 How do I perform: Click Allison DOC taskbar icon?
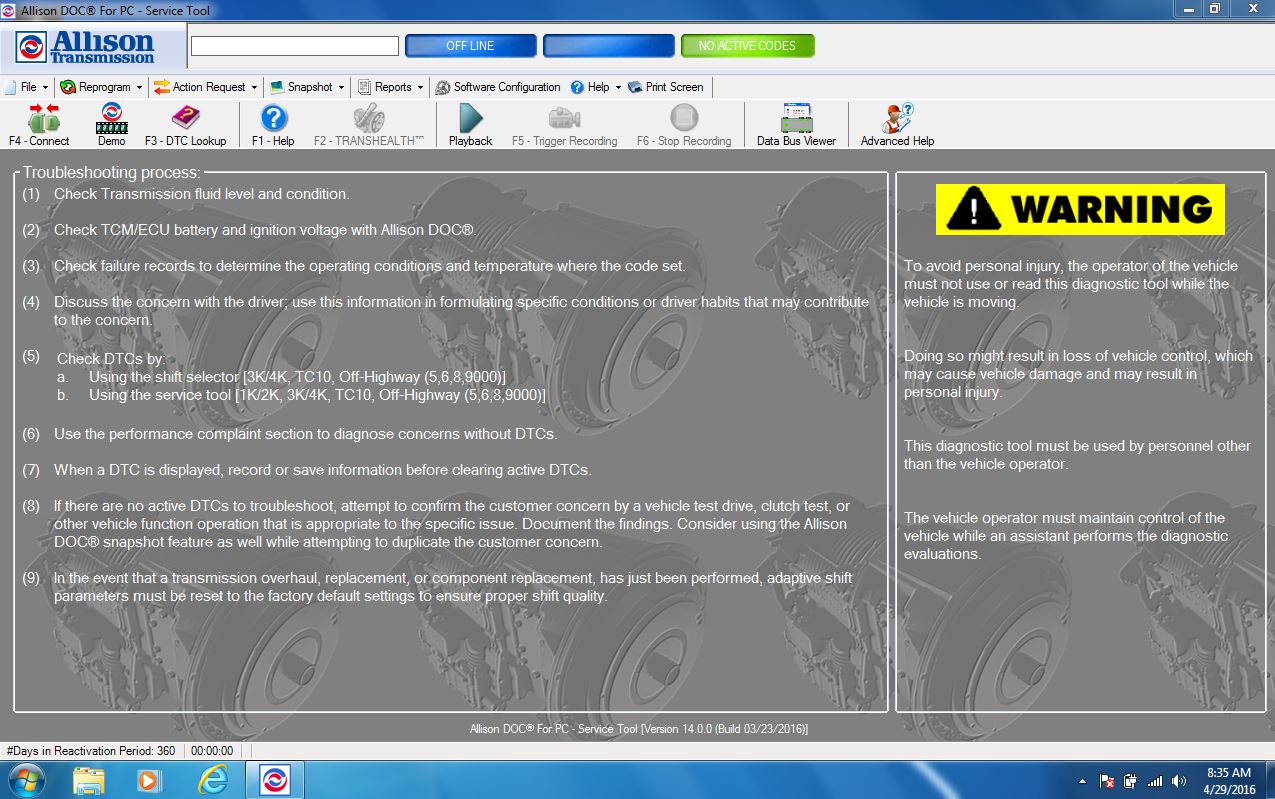[275, 780]
